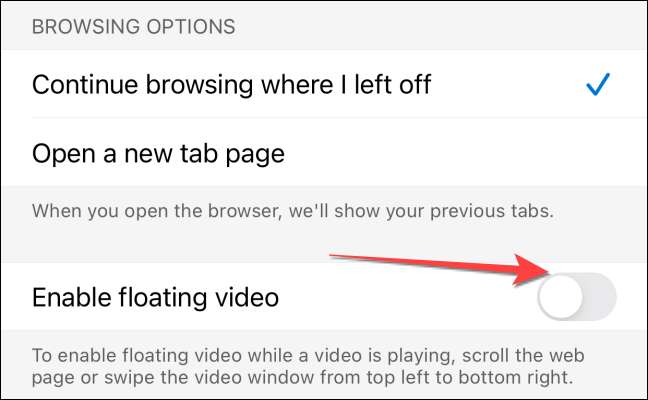Tap the word "OPTIONS" in the header

pos(191,27)
